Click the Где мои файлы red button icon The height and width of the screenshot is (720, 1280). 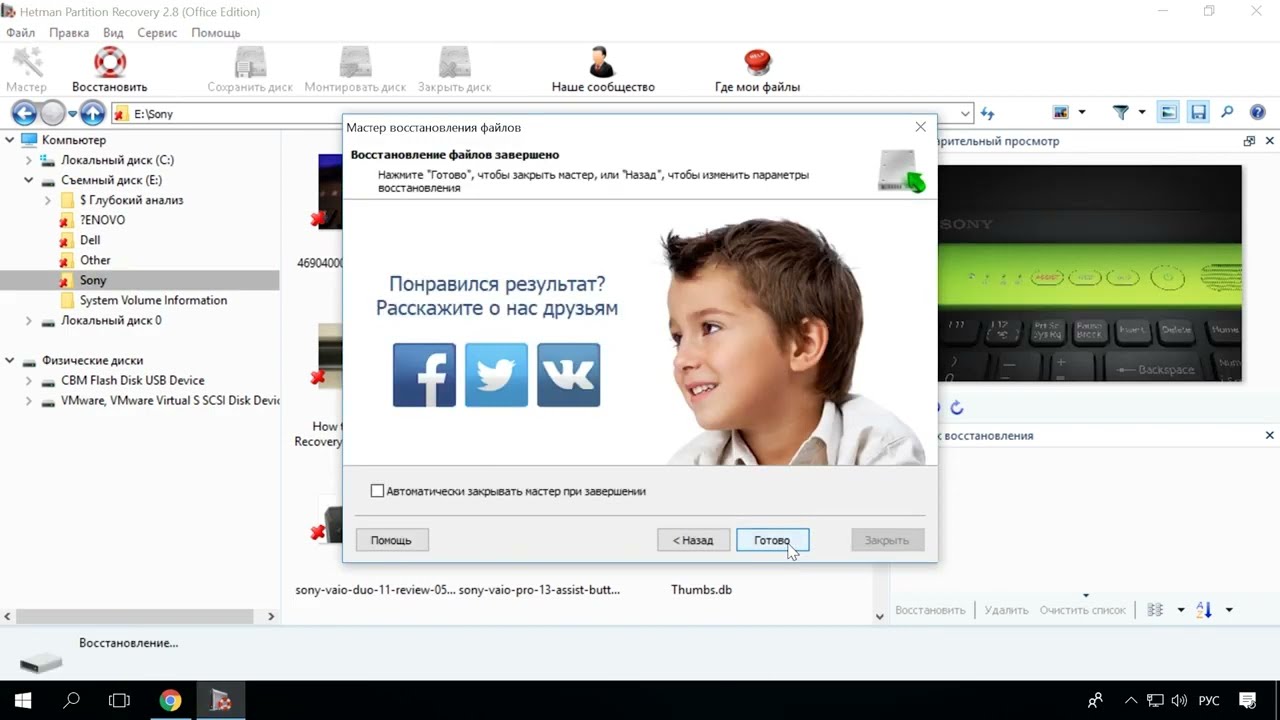[x=757, y=63]
